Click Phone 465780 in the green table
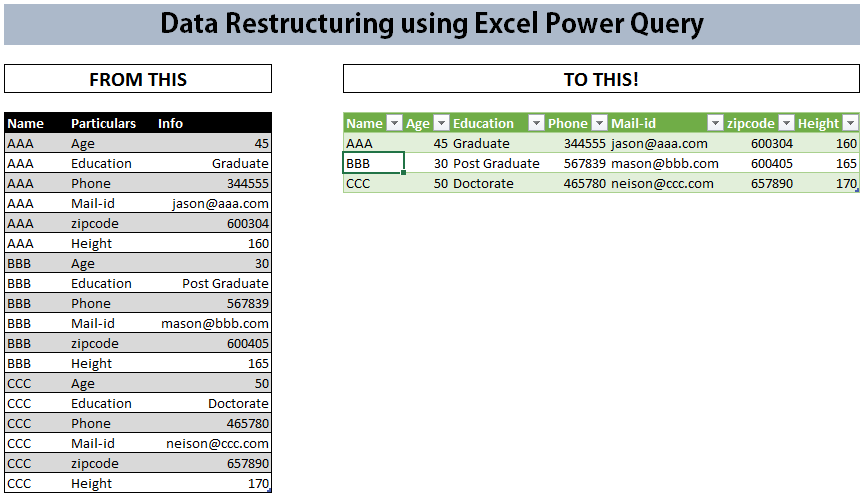Screen dimensions: 865x497 585,183
